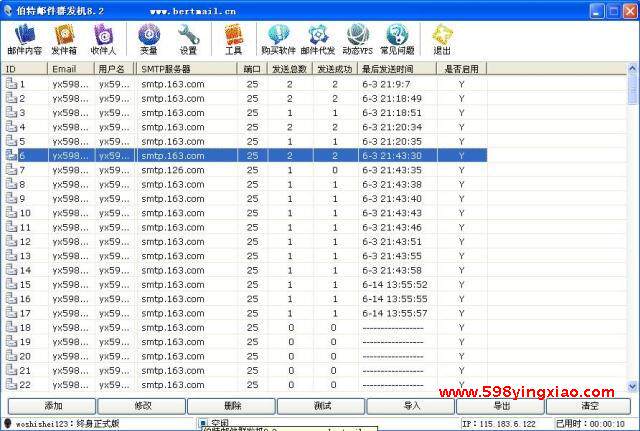Click the 已用时 elapsed time status entry

point(590,424)
